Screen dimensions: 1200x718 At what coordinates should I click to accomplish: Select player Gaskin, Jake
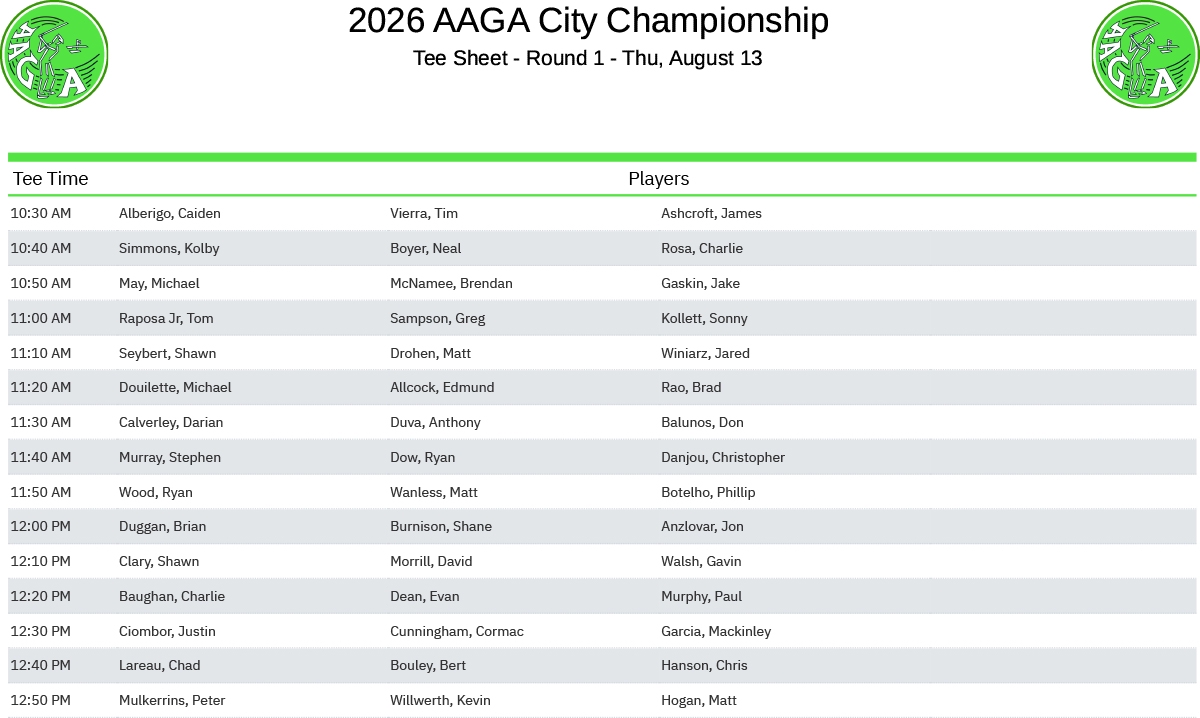click(701, 283)
